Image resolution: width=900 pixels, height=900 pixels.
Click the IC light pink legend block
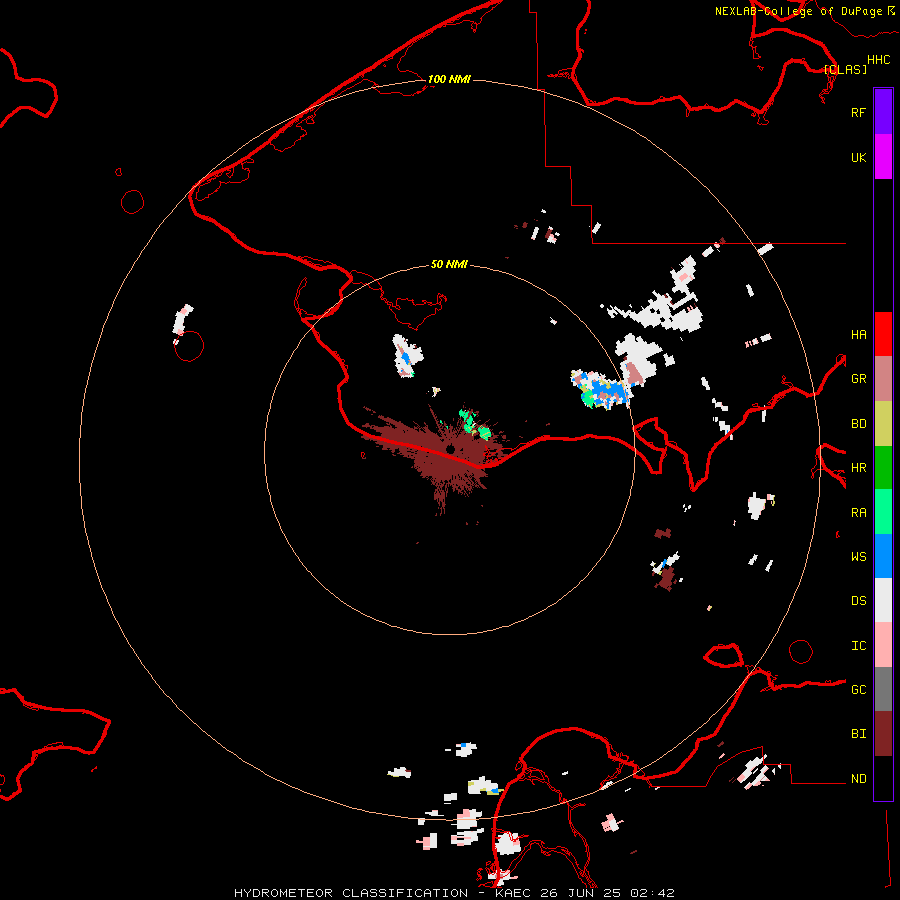[x=883, y=645]
